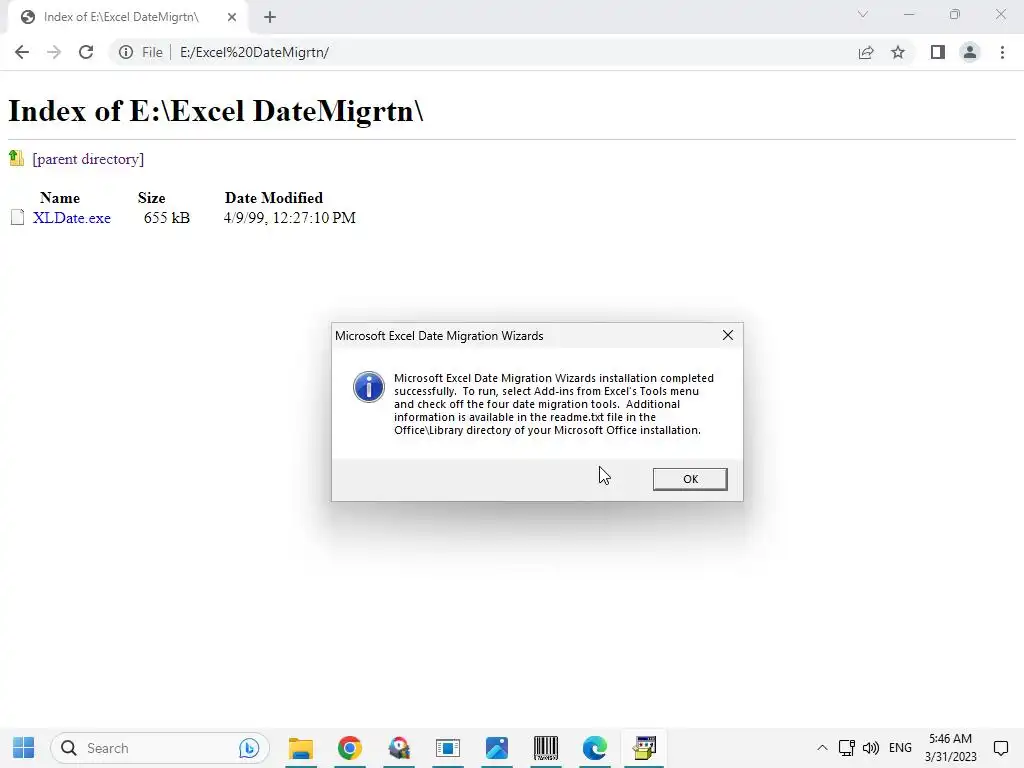The height and width of the screenshot is (768, 1024).
Task: Click the blue information icon in dialog
Action: point(368,387)
